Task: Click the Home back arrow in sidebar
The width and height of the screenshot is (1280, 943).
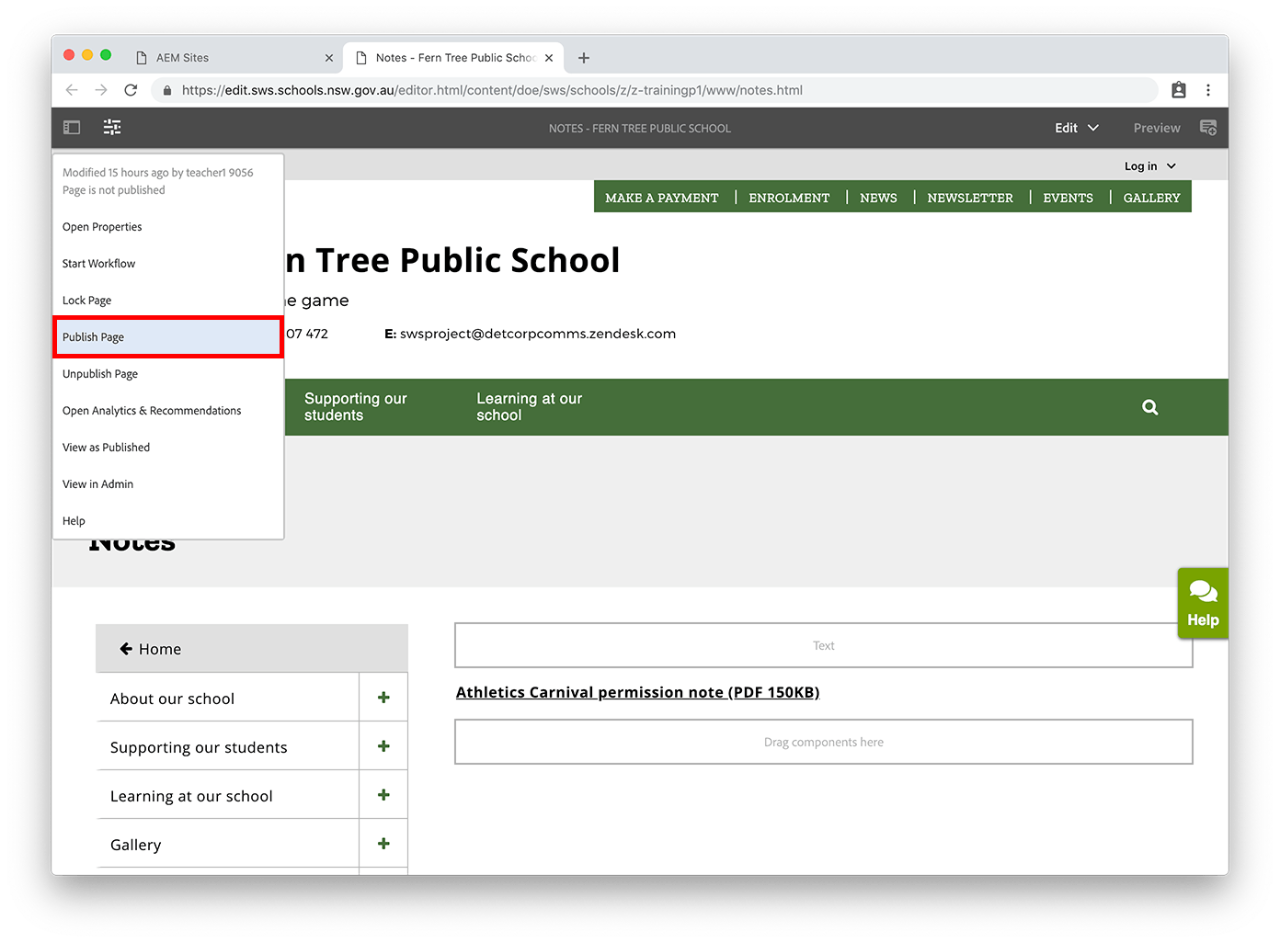Action: tap(126, 649)
